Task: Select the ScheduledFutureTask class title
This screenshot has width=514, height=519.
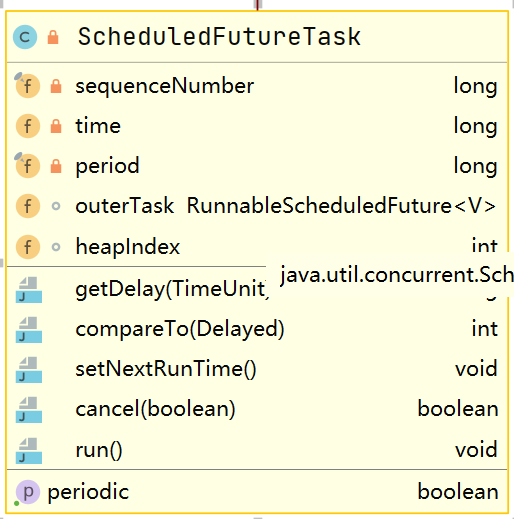Action: pyautogui.click(x=219, y=36)
